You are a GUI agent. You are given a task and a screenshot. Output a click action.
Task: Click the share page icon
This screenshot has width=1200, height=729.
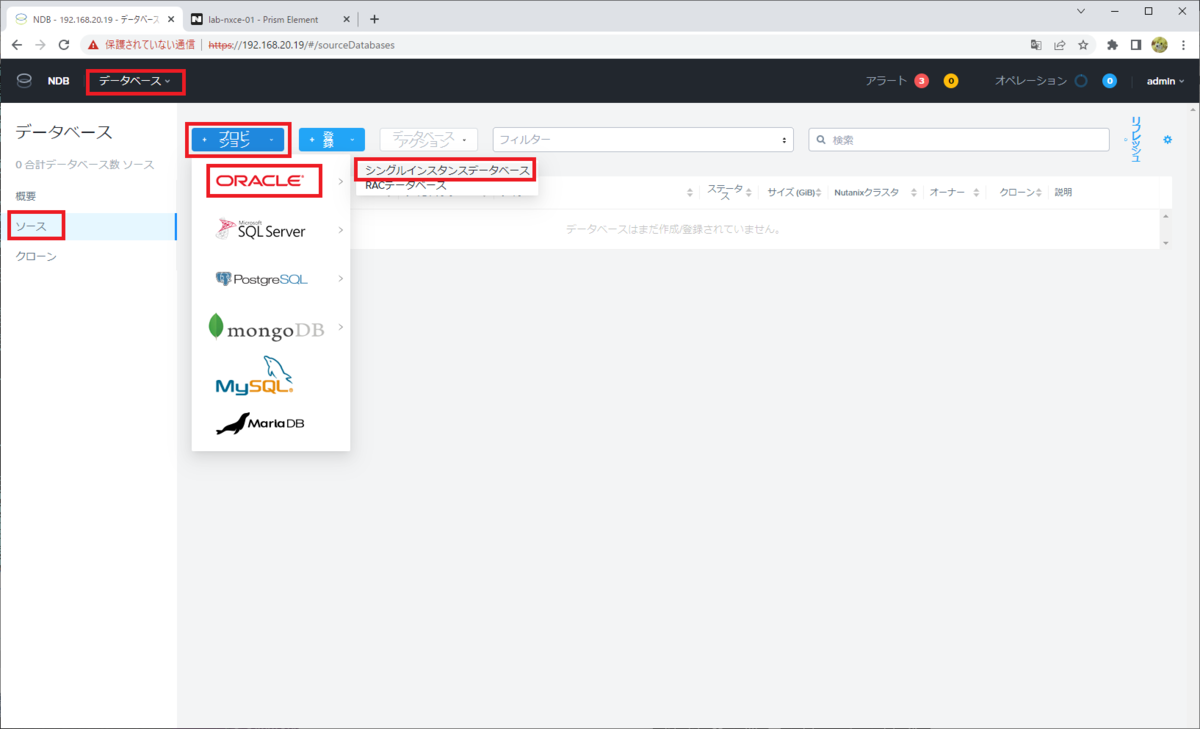pos(1059,45)
